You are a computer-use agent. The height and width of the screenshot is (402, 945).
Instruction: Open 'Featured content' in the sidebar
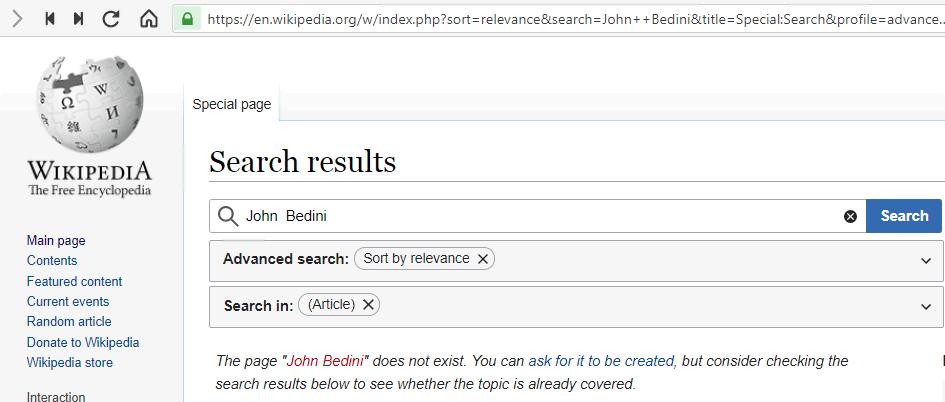pyautogui.click(x=74, y=281)
